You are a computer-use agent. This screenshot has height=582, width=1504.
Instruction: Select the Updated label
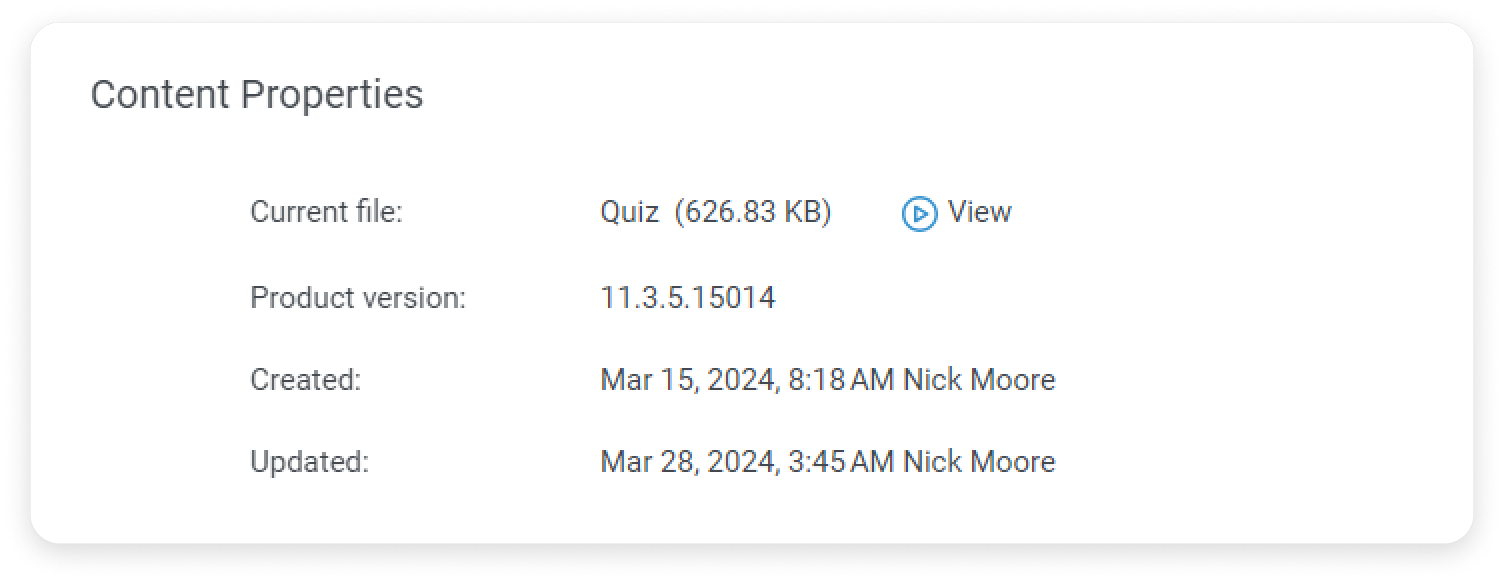pyautogui.click(x=309, y=462)
